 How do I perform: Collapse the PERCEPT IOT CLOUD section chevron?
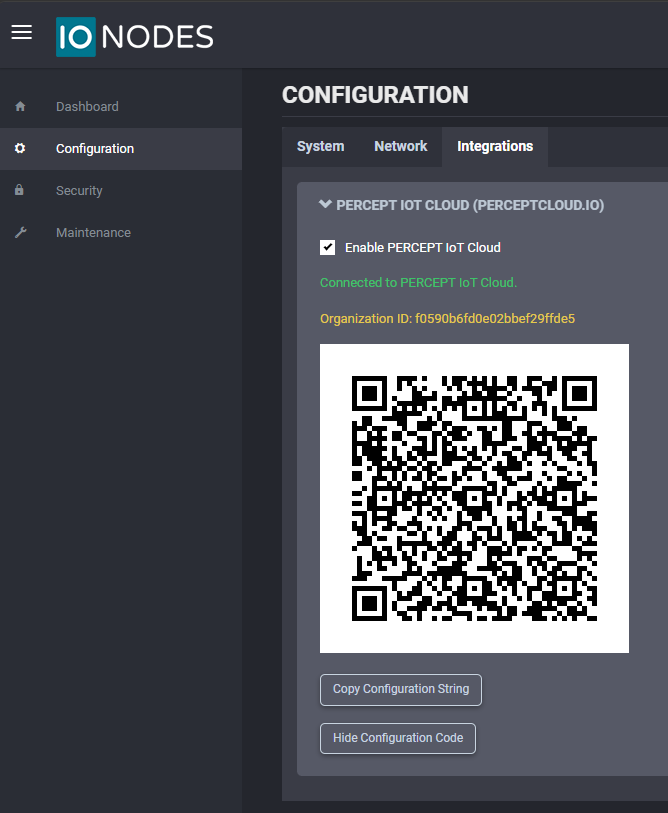pos(325,204)
